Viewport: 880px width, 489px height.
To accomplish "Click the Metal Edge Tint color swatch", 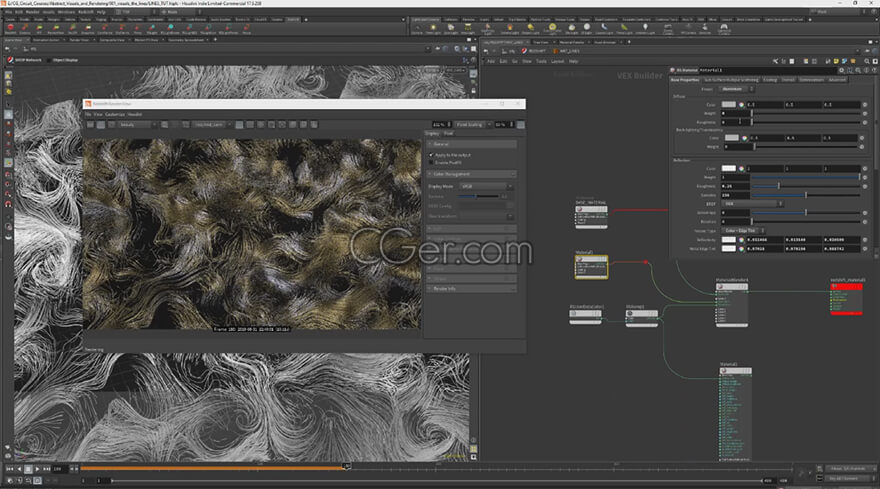I will point(728,249).
